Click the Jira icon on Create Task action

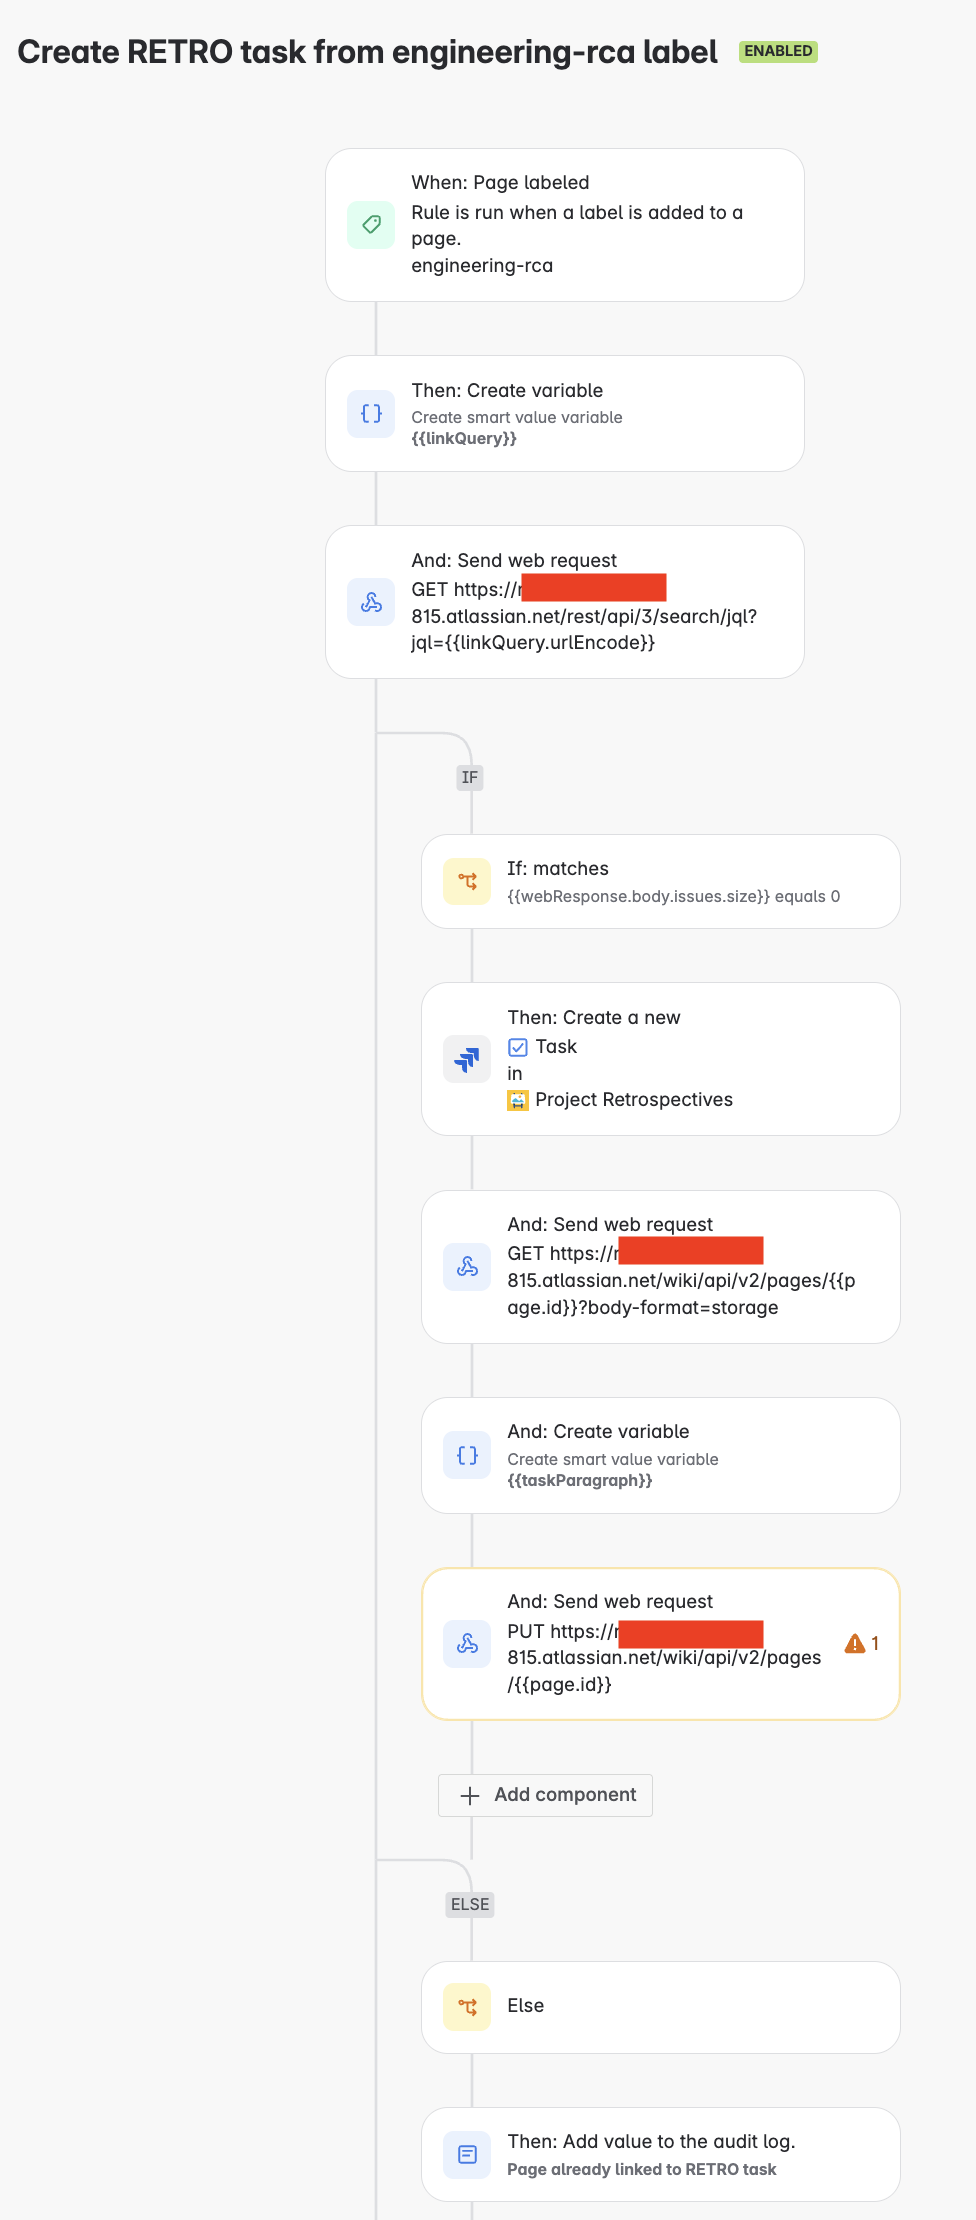click(x=466, y=1059)
